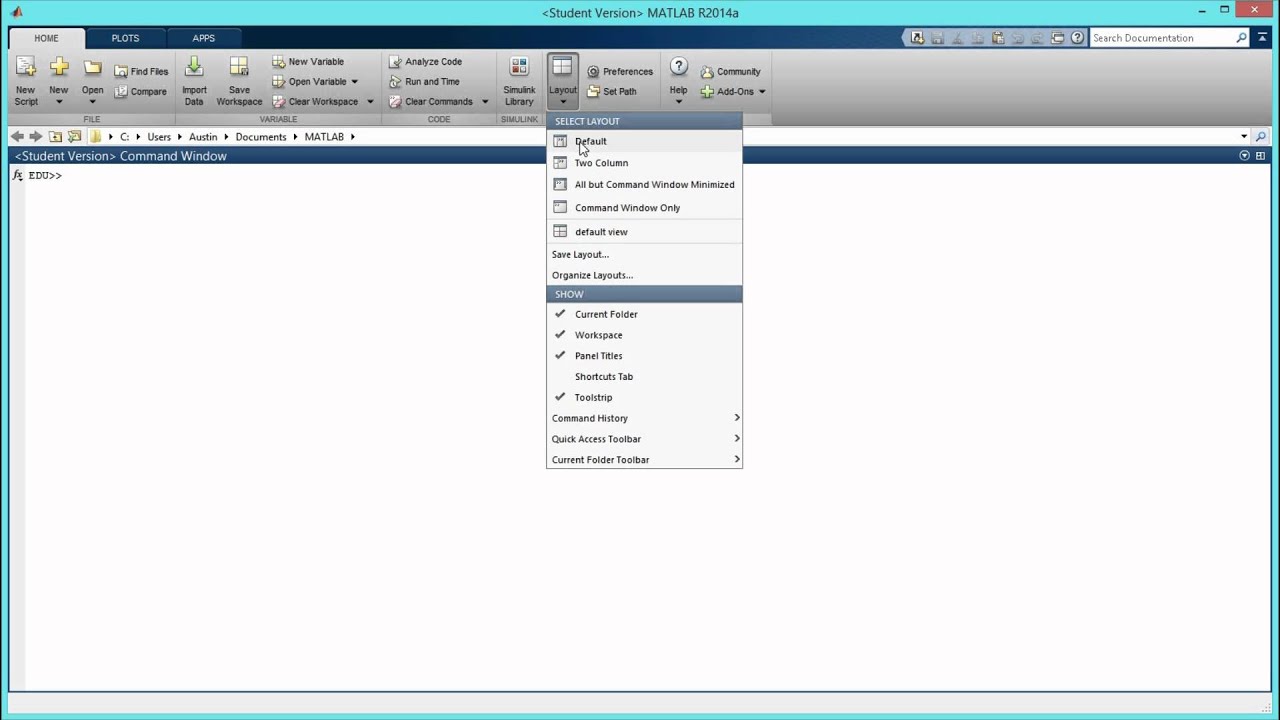Create a New Variable
The height and width of the screenshot is (720, 1280).
point(308,61)
